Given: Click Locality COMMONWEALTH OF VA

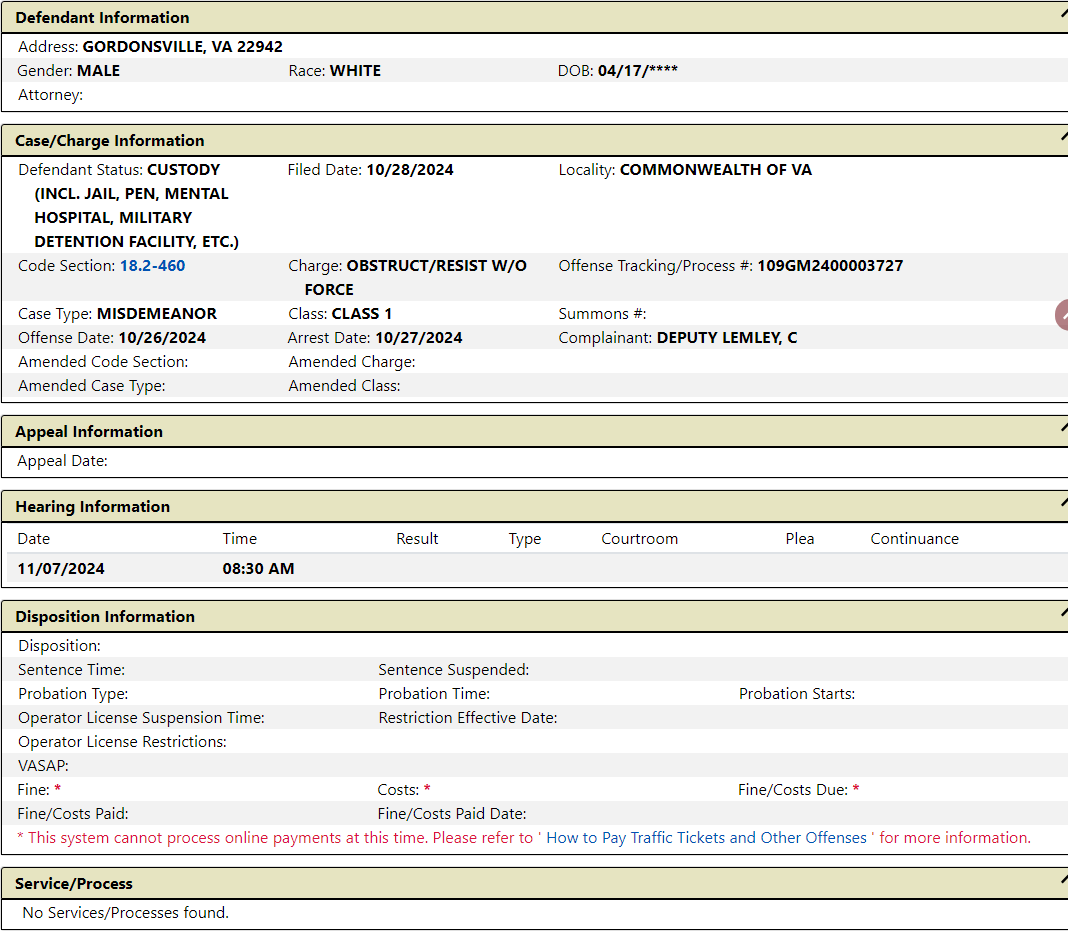Looking at the screenshot, I should (x=716, y=170).
